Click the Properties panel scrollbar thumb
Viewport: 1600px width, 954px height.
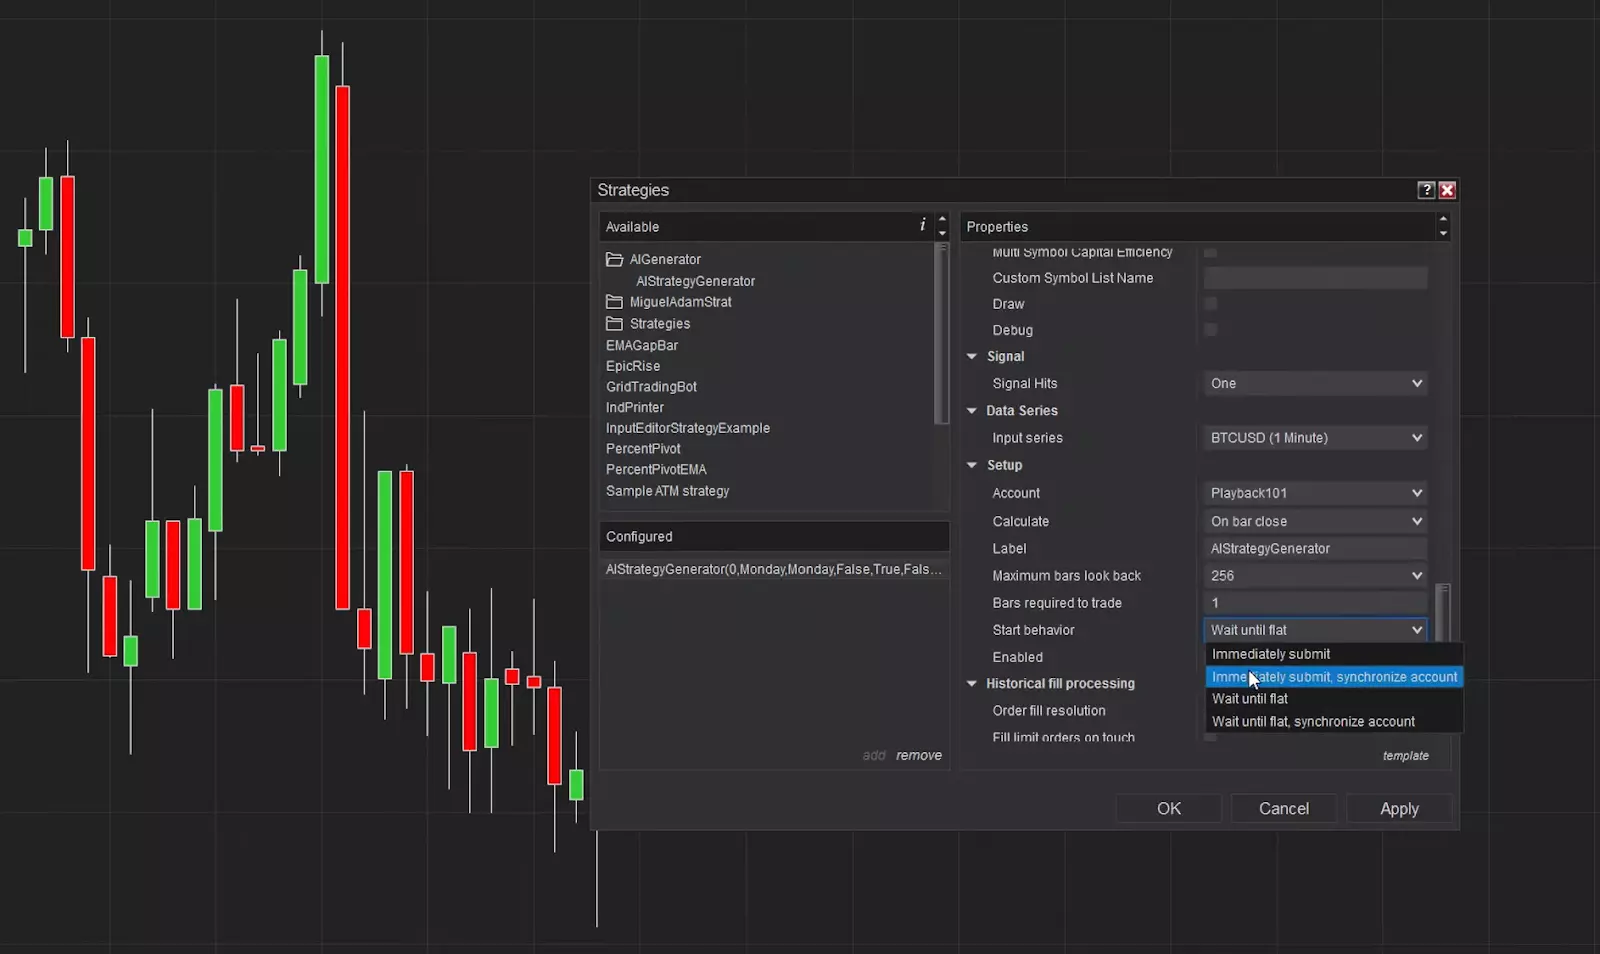tap(1442, 614)
